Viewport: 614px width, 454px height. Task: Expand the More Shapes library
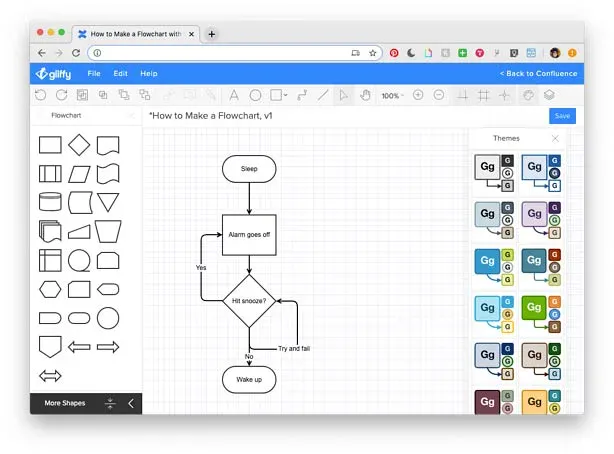point(65,404)
